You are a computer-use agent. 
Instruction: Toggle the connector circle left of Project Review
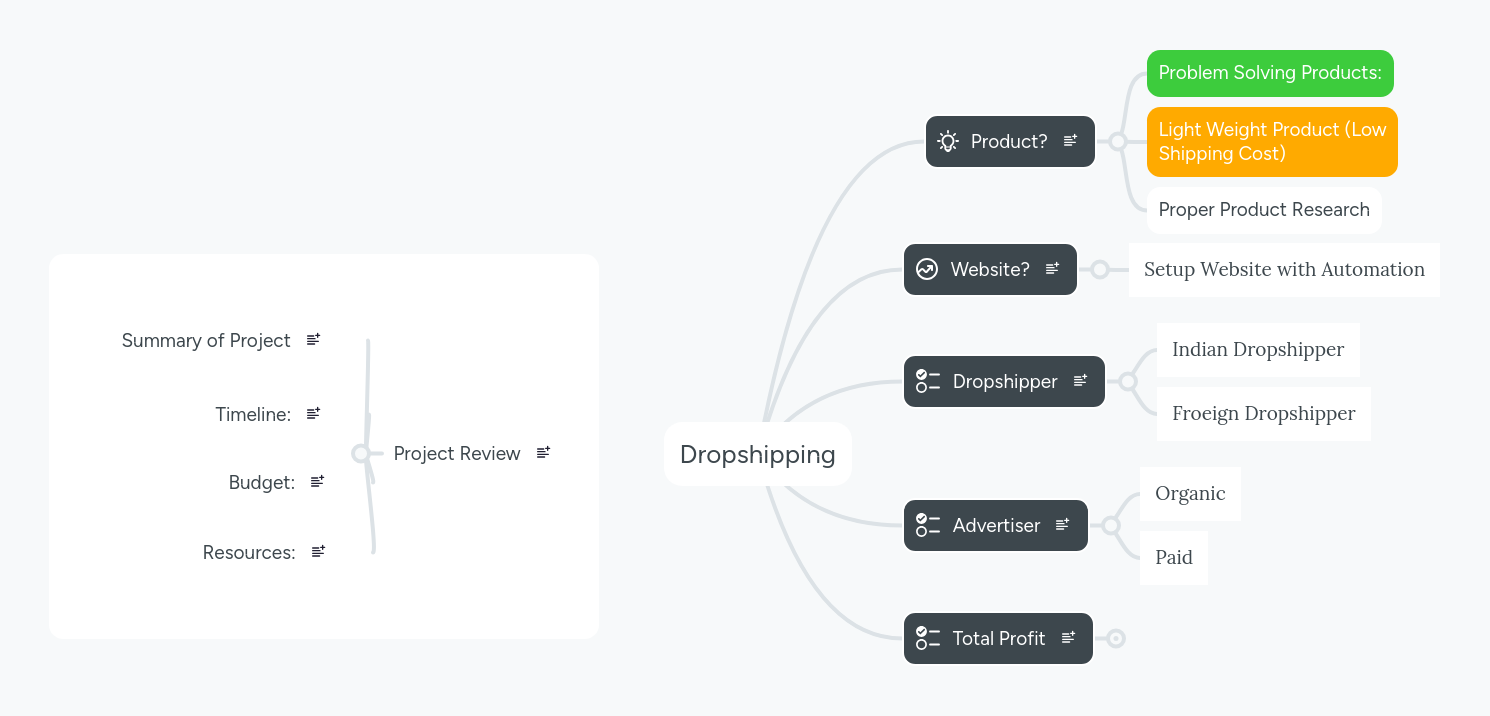[361, 453]
